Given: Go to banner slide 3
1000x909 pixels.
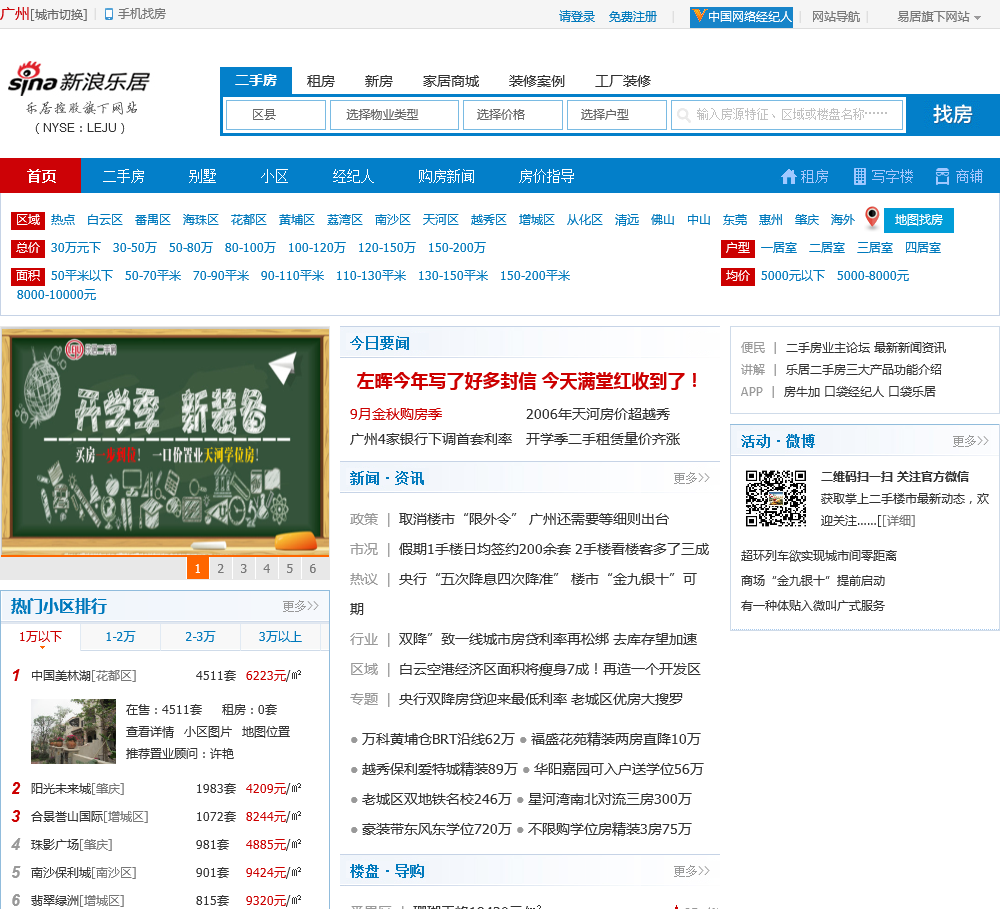Looking at the screenshot, I should click(x=244, y=568).
